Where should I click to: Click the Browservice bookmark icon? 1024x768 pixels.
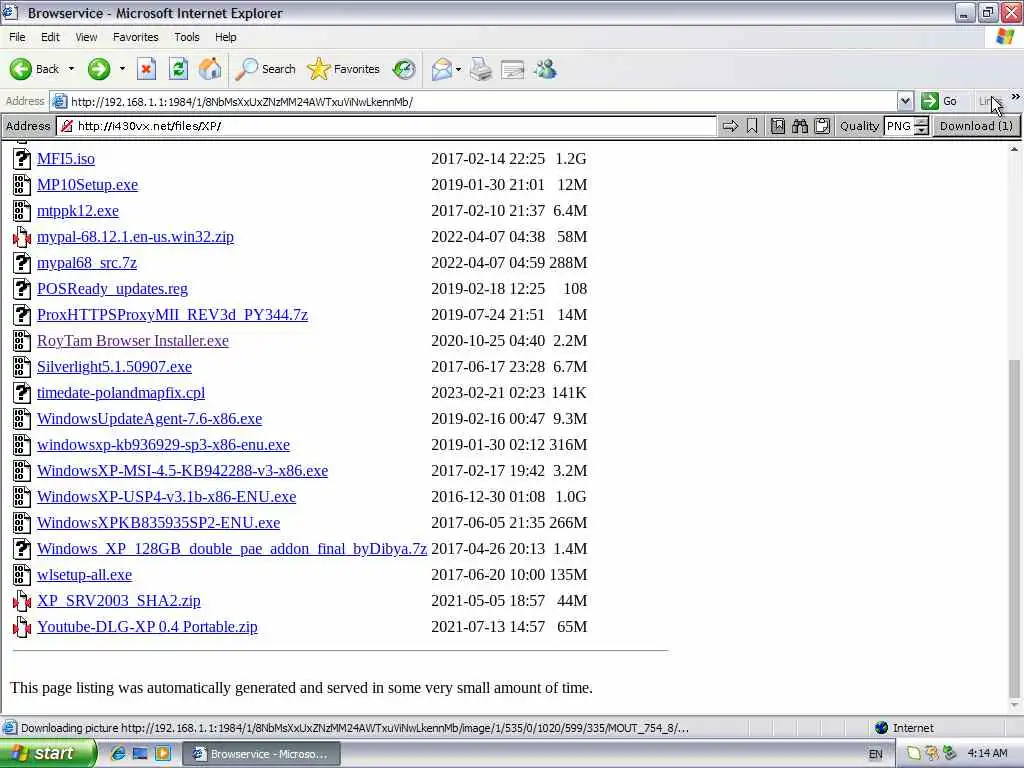(x=752, y=126)
